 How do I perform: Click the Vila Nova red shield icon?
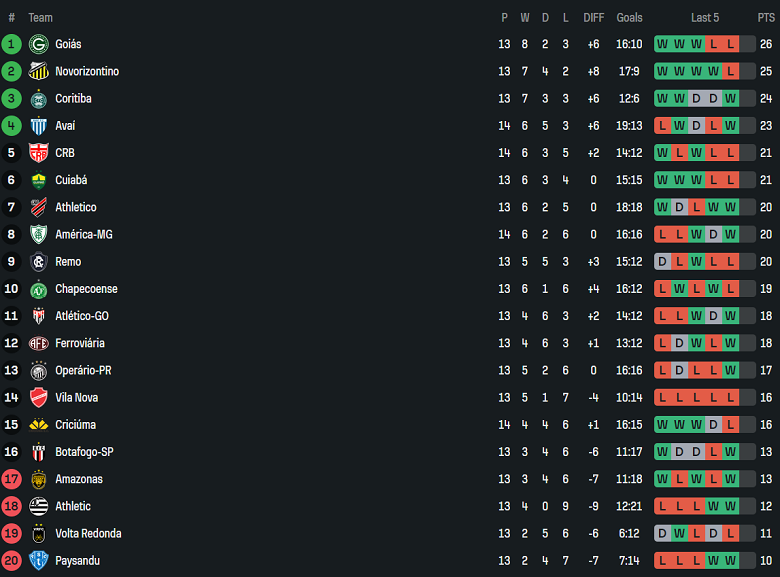(x=39, y=397)
